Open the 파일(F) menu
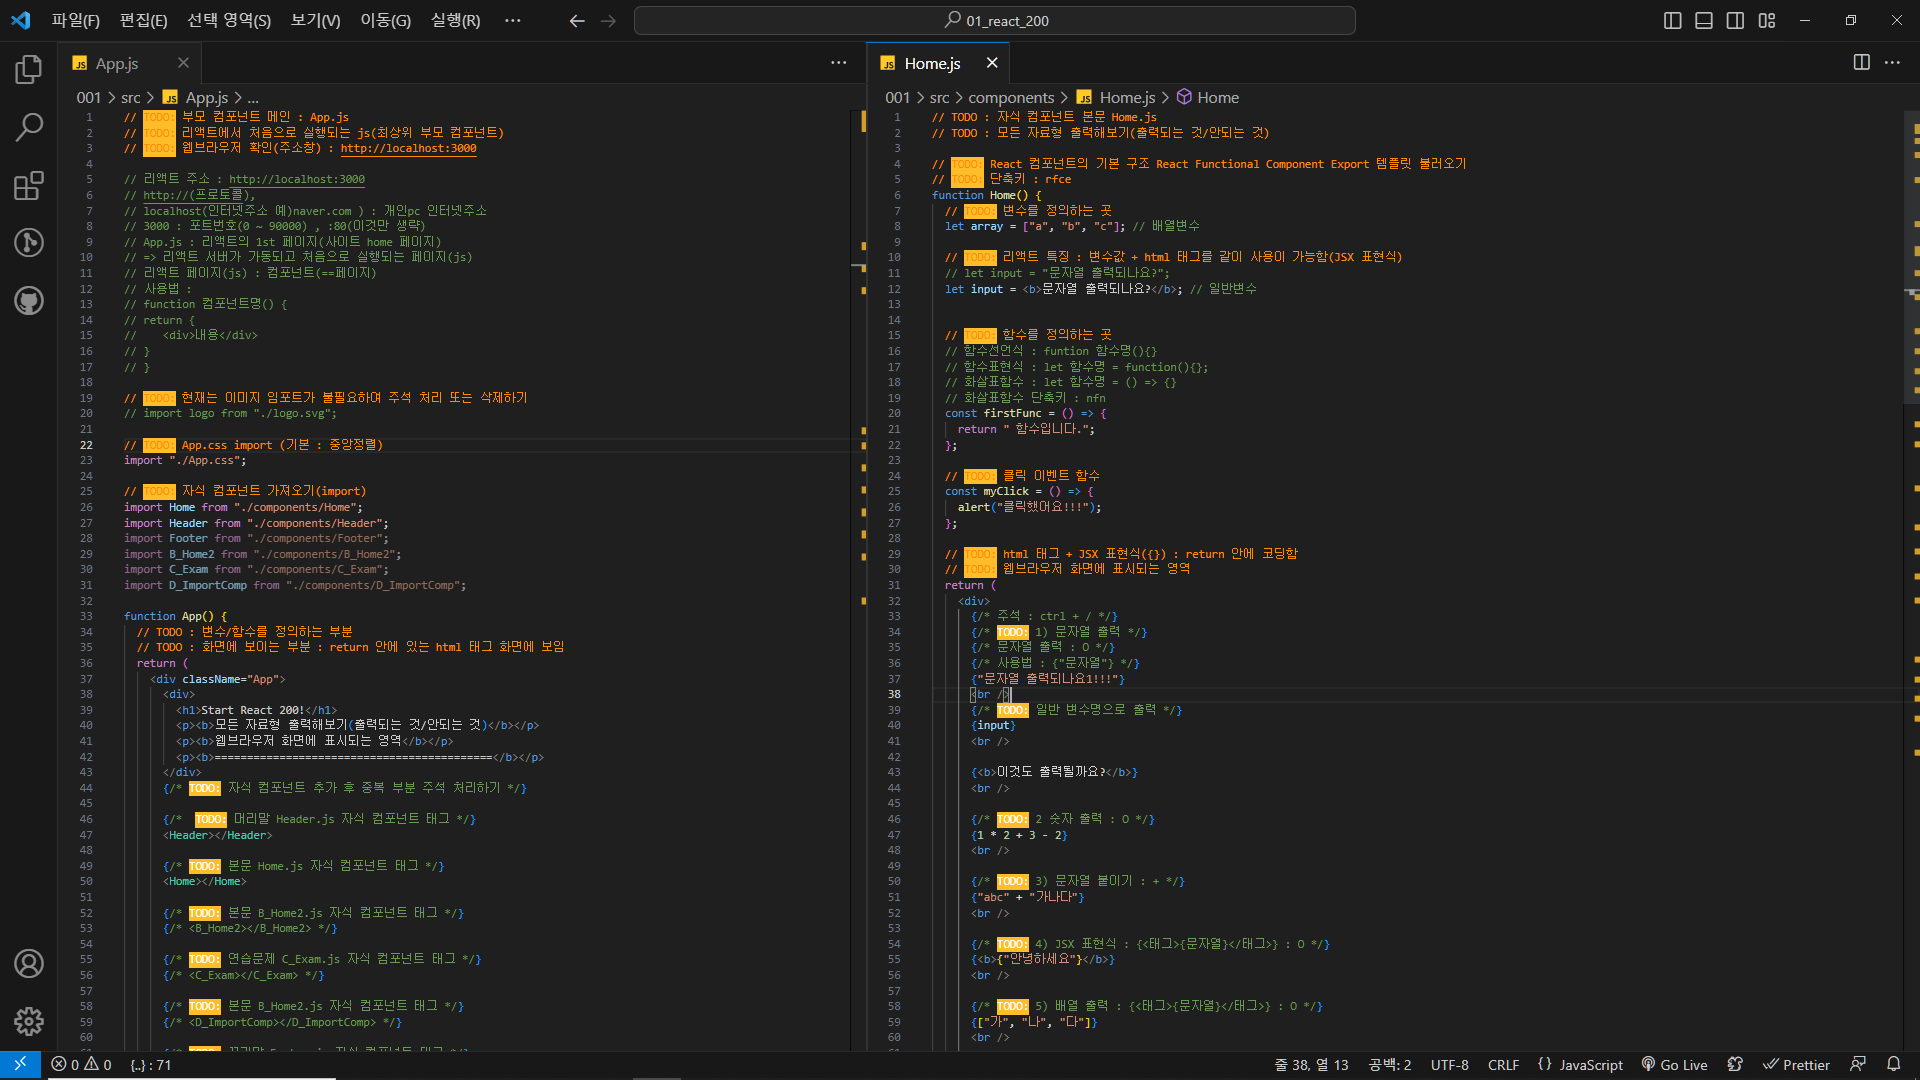 (76, 21)
